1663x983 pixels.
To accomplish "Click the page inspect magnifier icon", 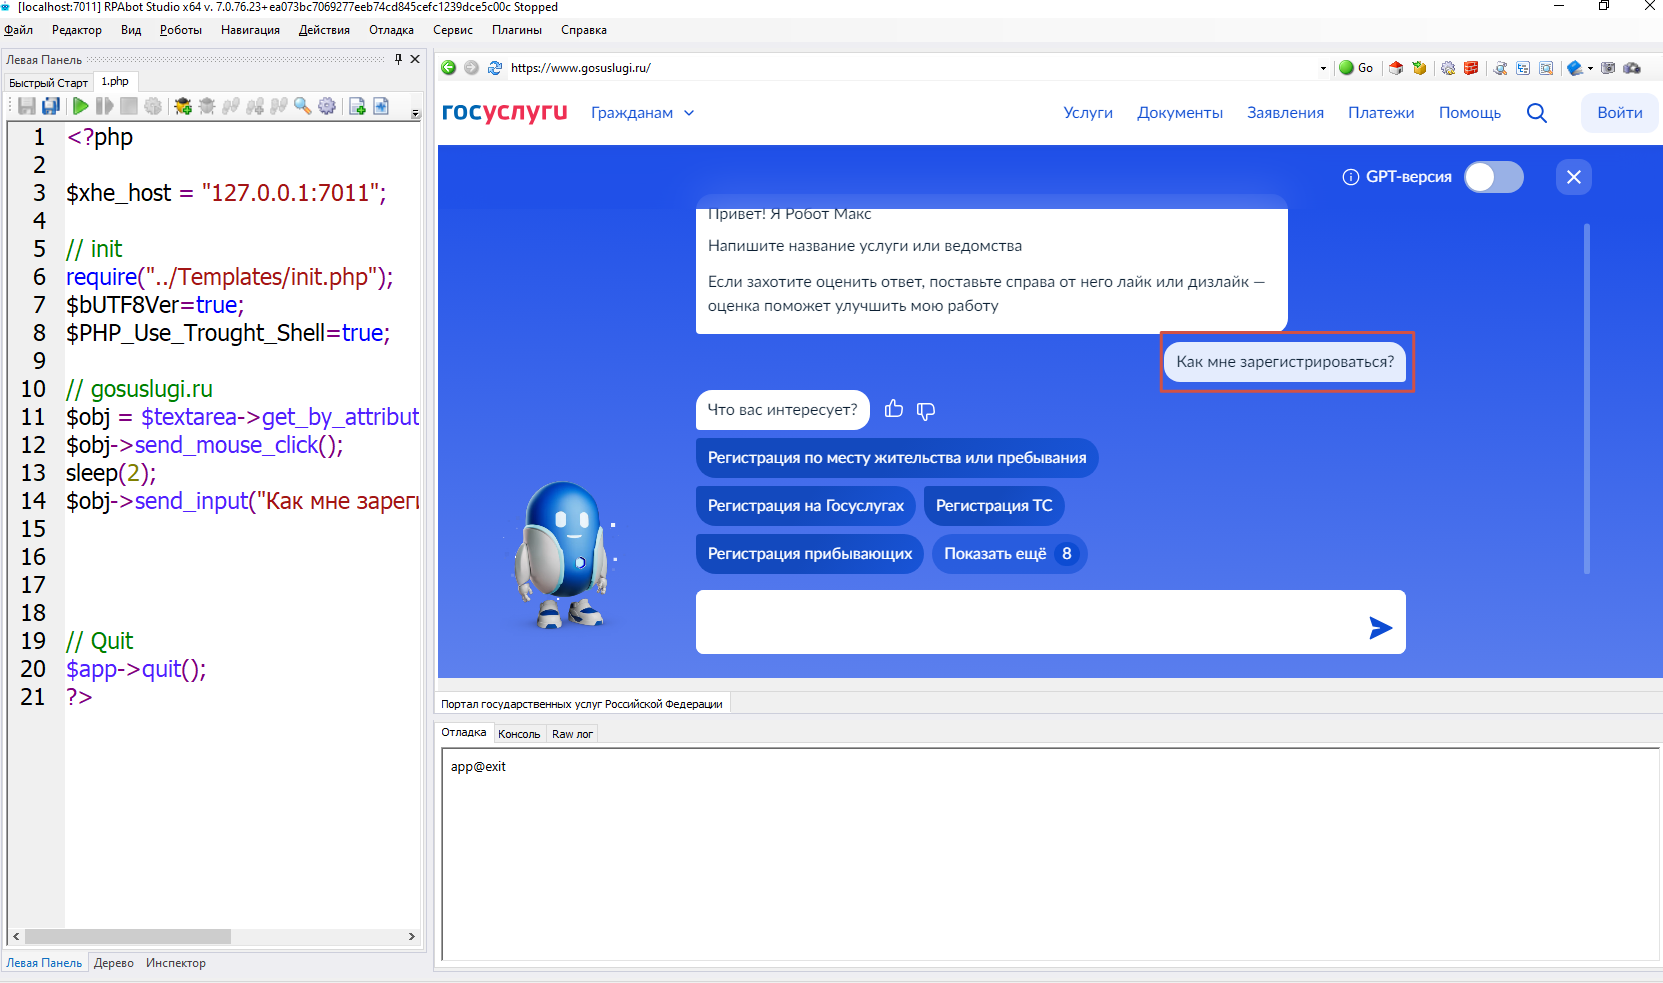I will pyautogui.click(x=1546, y=68).
